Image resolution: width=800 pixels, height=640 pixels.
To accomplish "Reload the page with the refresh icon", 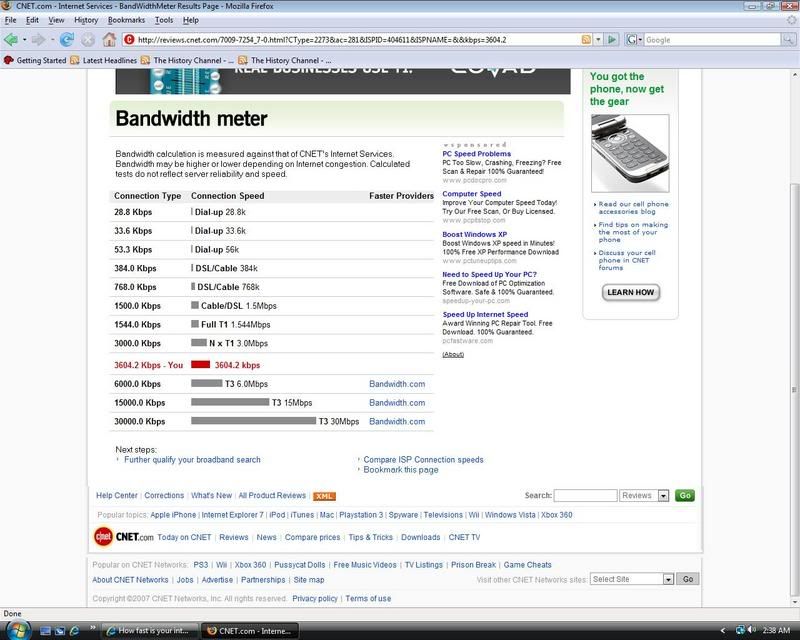I will tap(67, 39).
